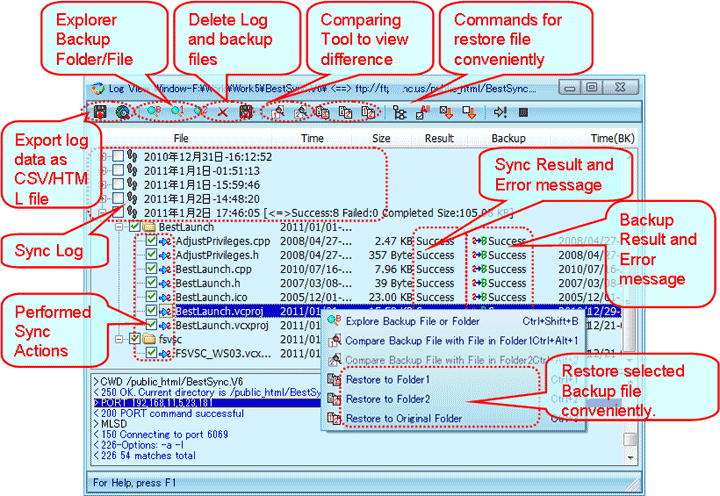The image size is (720, 496).
Task: Sort by the Time(BK) column header
Action: pyautogui.click(x=593, y=138)
